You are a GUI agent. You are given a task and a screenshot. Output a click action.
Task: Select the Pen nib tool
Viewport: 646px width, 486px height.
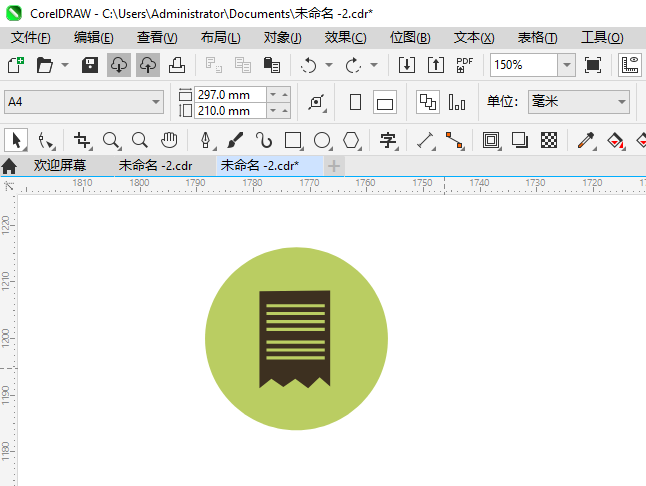(x=206, y=140)
